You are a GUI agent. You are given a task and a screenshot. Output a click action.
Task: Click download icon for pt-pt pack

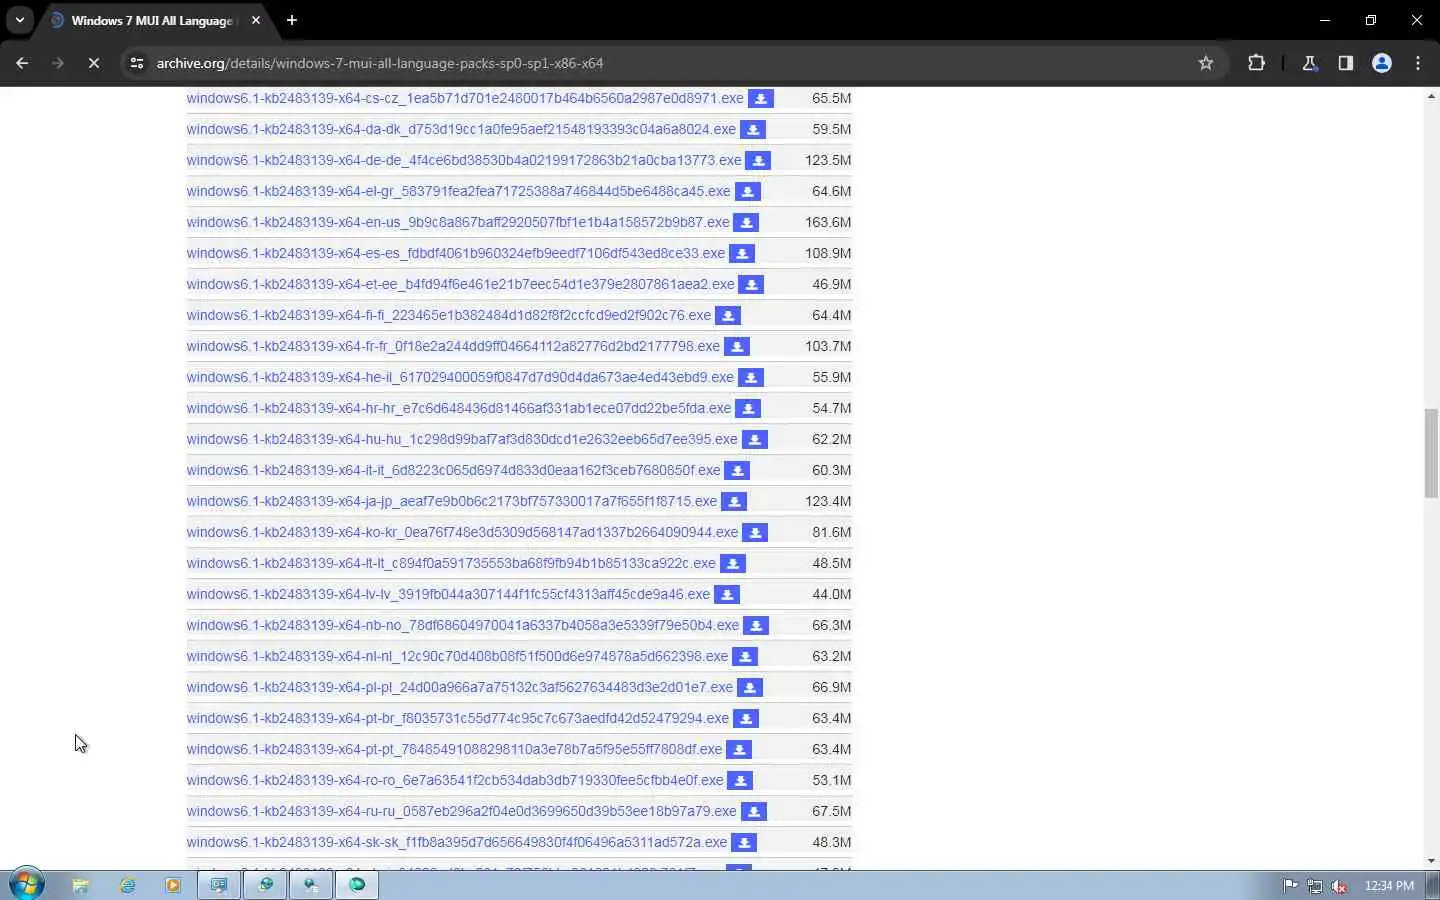739,750
